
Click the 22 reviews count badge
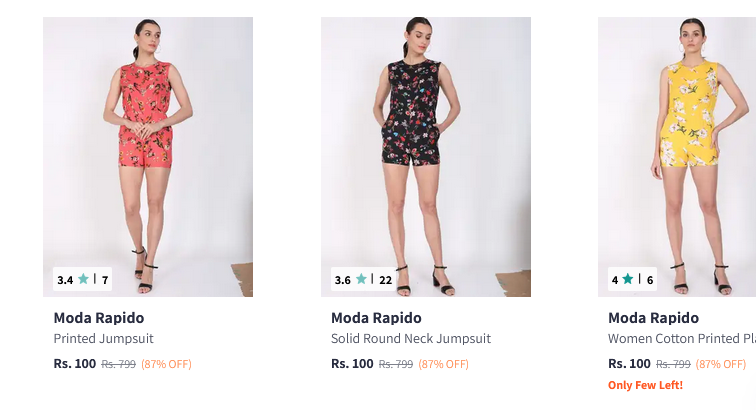tap(385, 280)
